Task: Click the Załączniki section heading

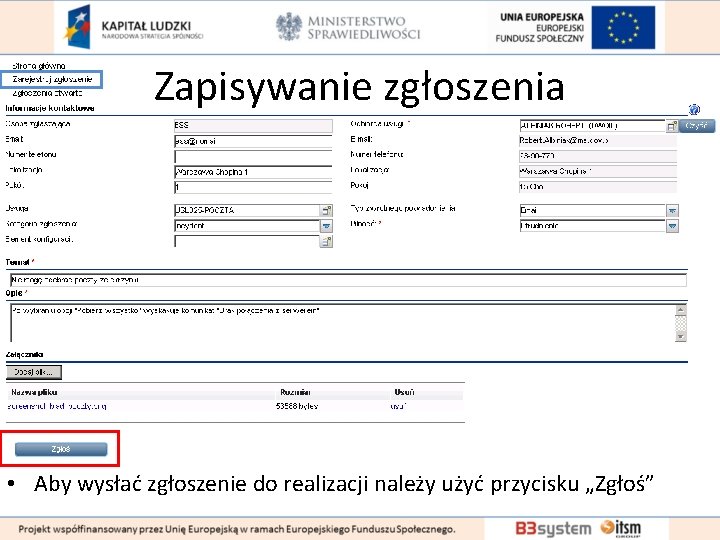Action: pos(24,354)
